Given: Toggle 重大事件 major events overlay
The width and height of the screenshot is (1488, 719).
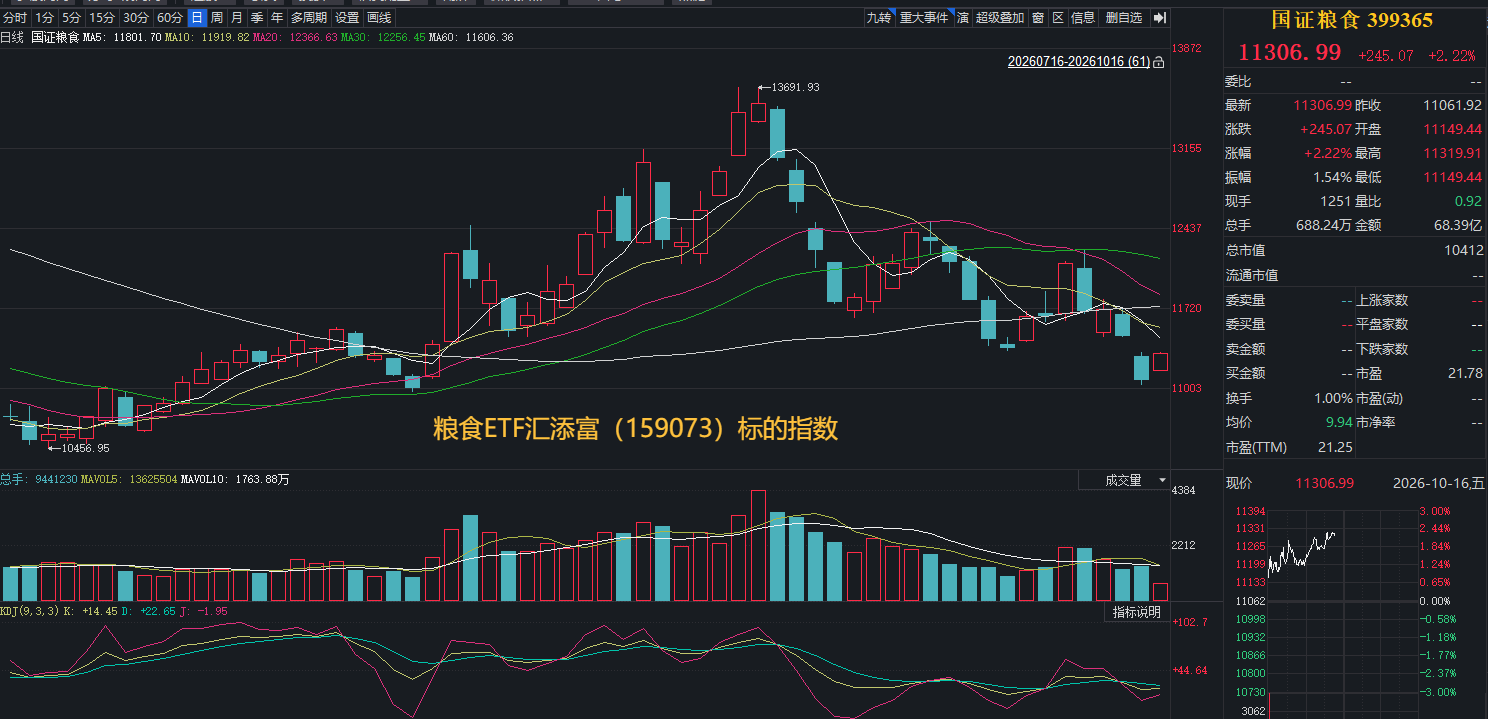Looking at the screenshot, I should 924,18.
